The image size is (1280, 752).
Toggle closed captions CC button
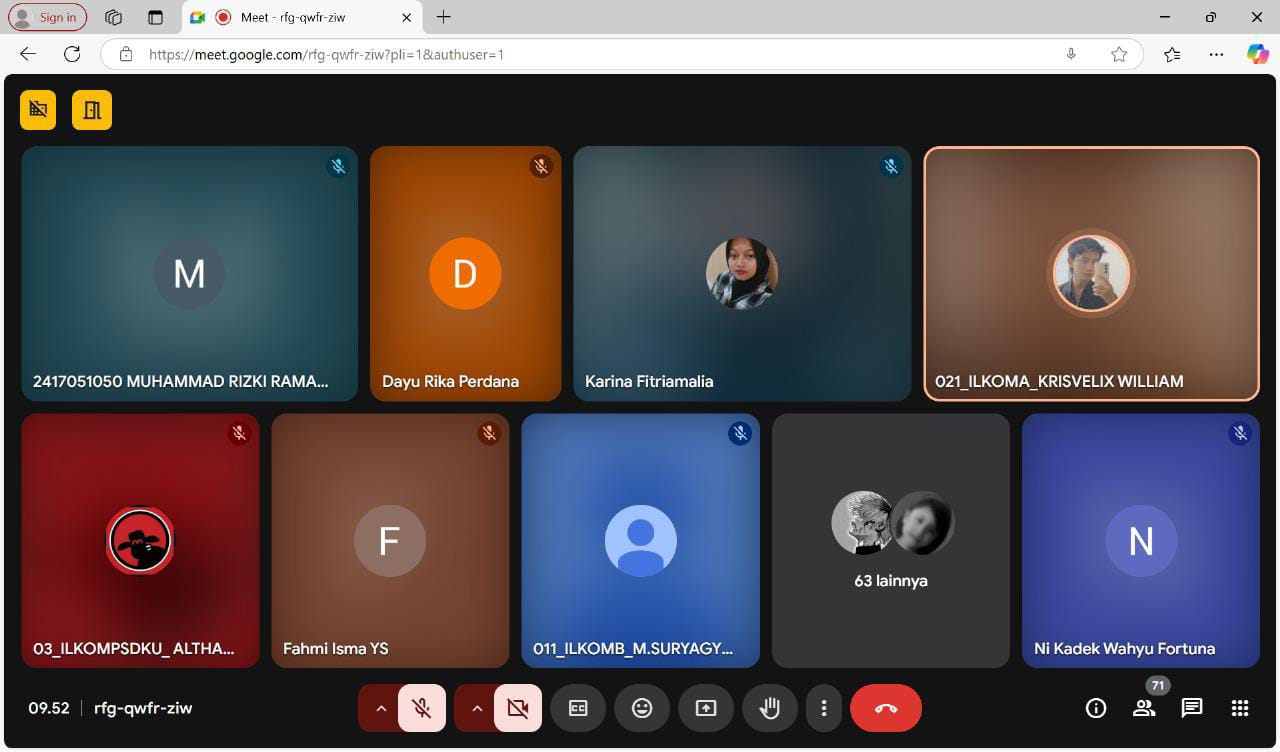578,708
